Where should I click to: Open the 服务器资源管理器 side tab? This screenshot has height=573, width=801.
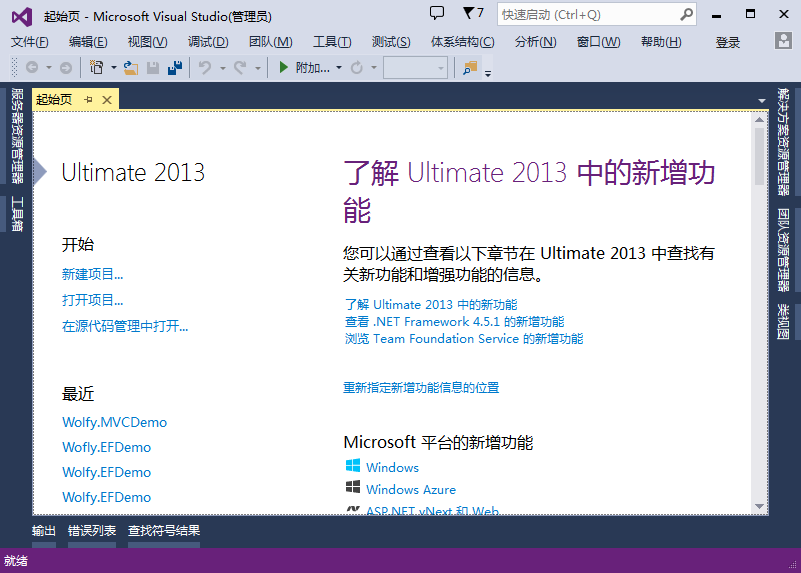[17, 136]
